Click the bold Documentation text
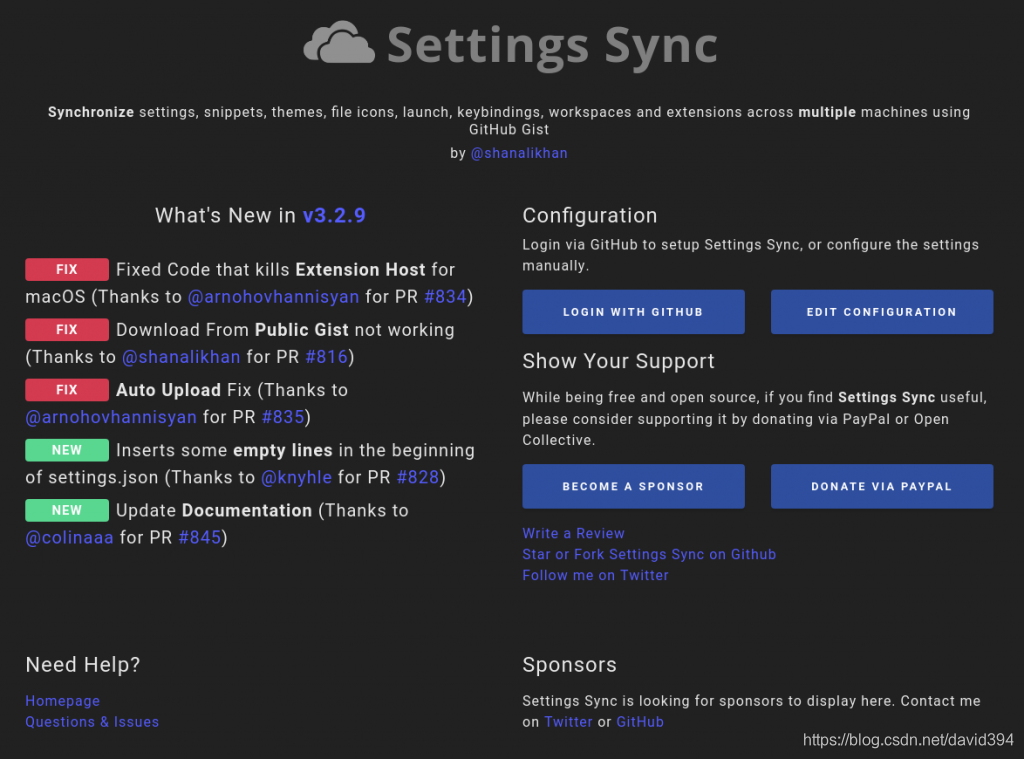 (247, 510)
